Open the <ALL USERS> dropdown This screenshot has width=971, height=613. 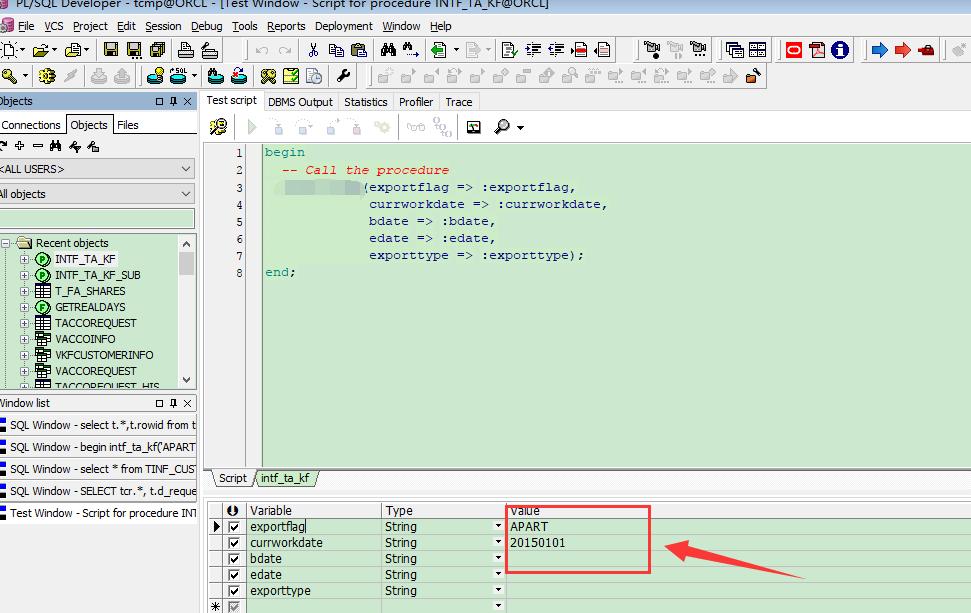[184, 168]
